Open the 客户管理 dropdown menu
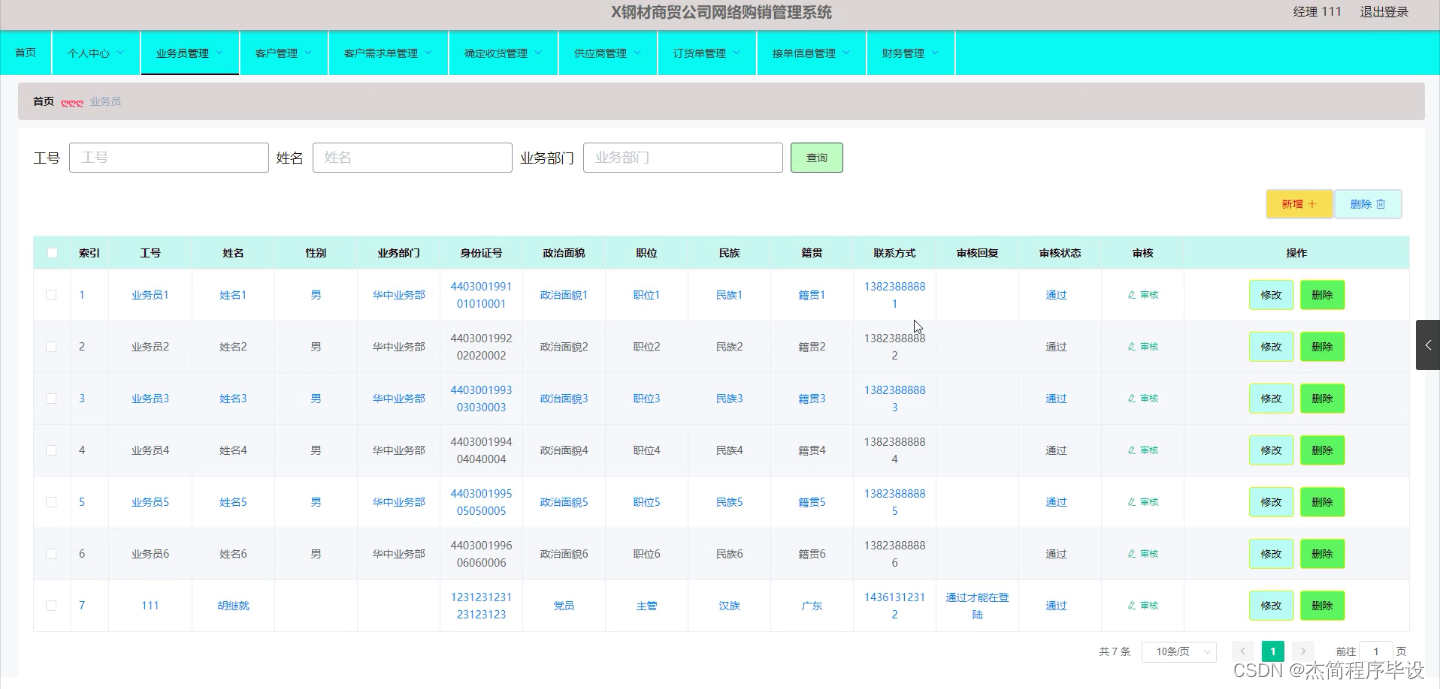Image resolution: width=1440 pixels, height=689 pixels. coord(284,53)
